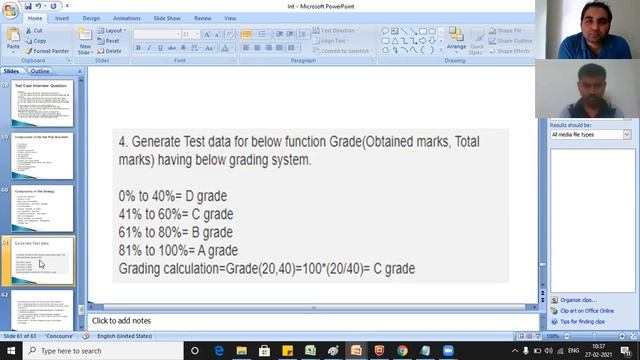Image resolution: width=640 pixels, height=360 pixels.
Task: Open the font size dropdown
Action: tap(191, 34)
